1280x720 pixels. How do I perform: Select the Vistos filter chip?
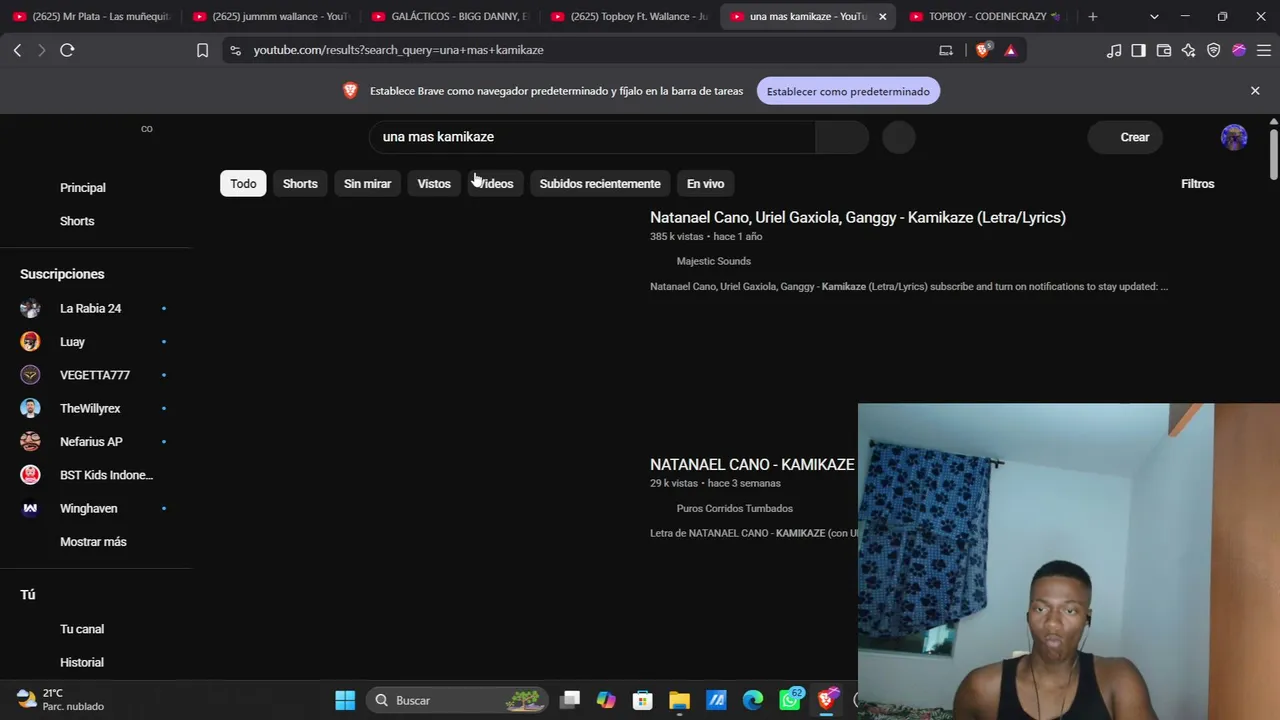[434, 184]
